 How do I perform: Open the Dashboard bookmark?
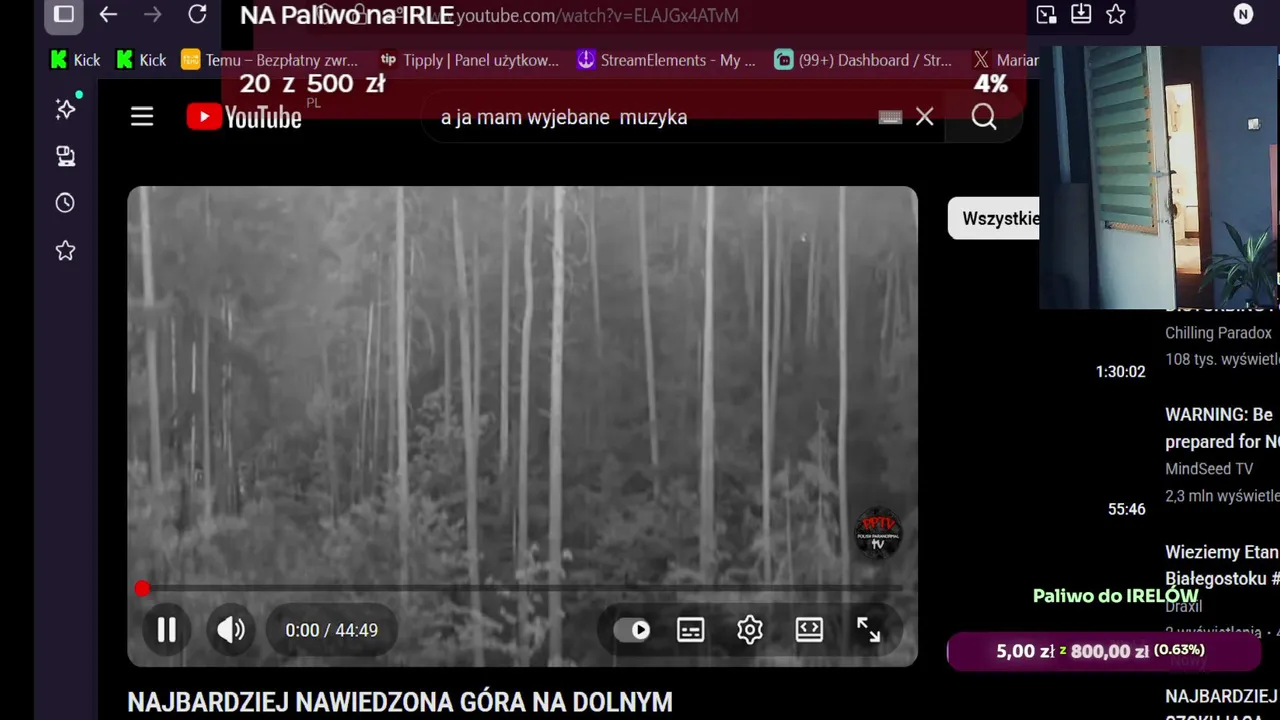(x=863, y=60)
